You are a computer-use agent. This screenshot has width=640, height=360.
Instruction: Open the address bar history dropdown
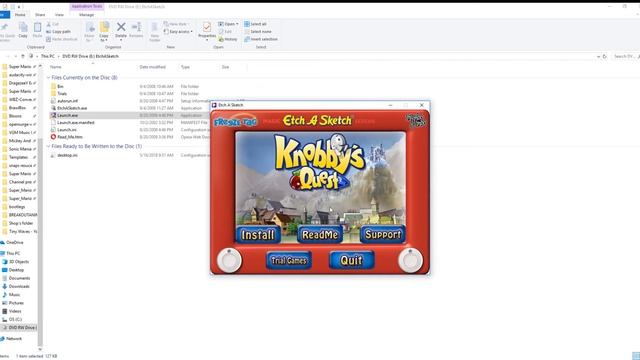click(x=598, y=56)
